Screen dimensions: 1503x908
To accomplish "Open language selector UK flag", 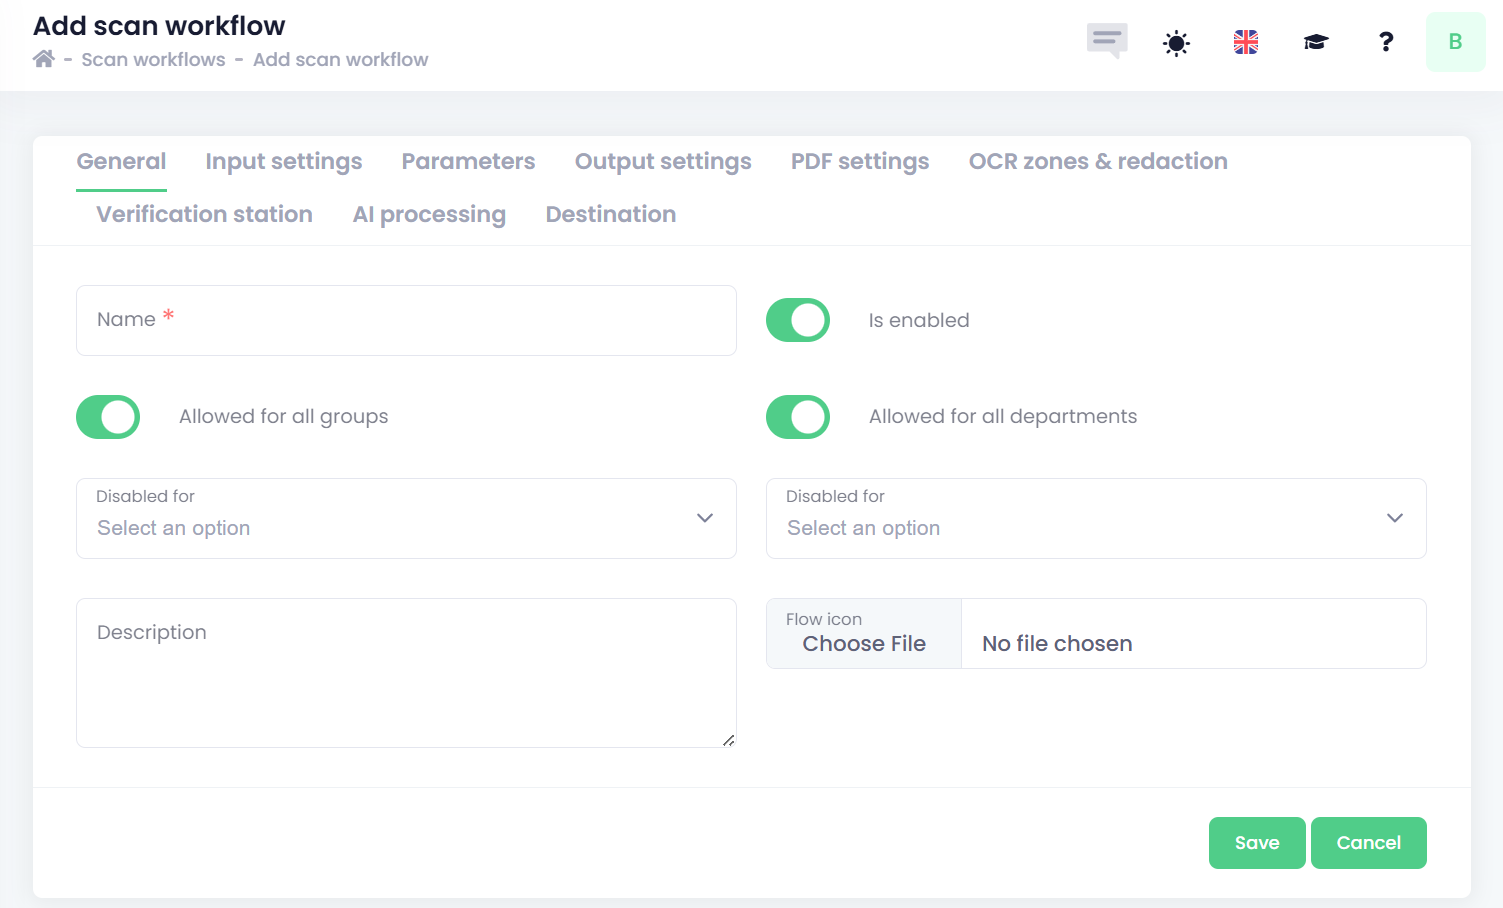I will tap(1246, 42).
